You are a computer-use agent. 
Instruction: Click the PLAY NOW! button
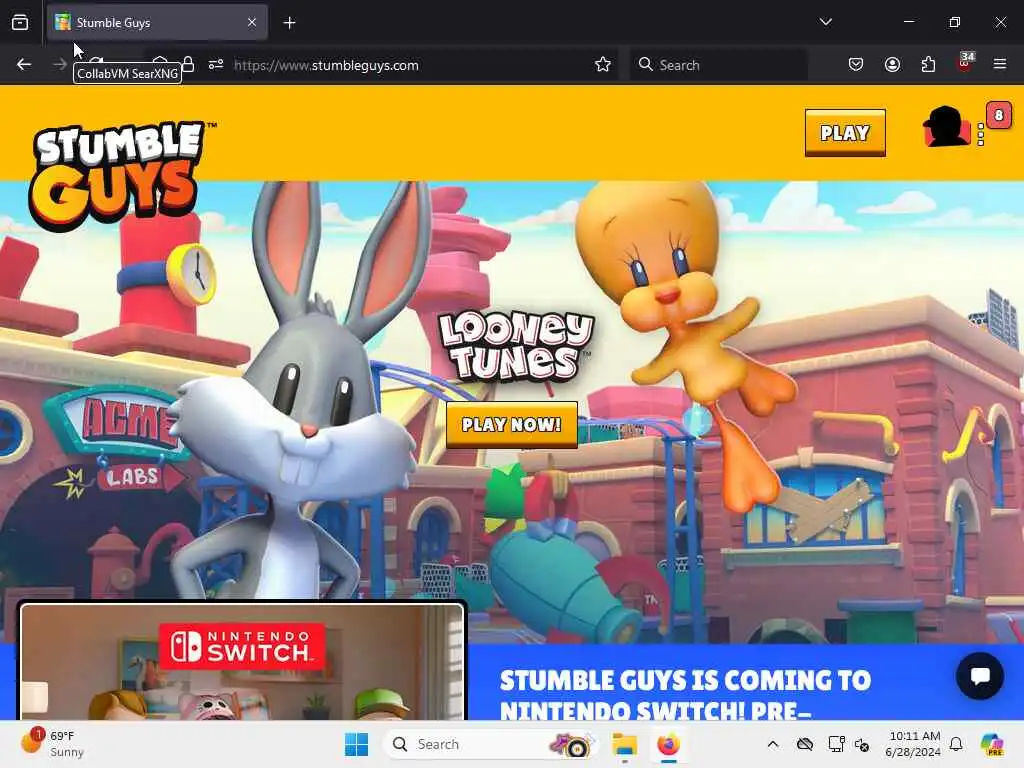(512, 424)
